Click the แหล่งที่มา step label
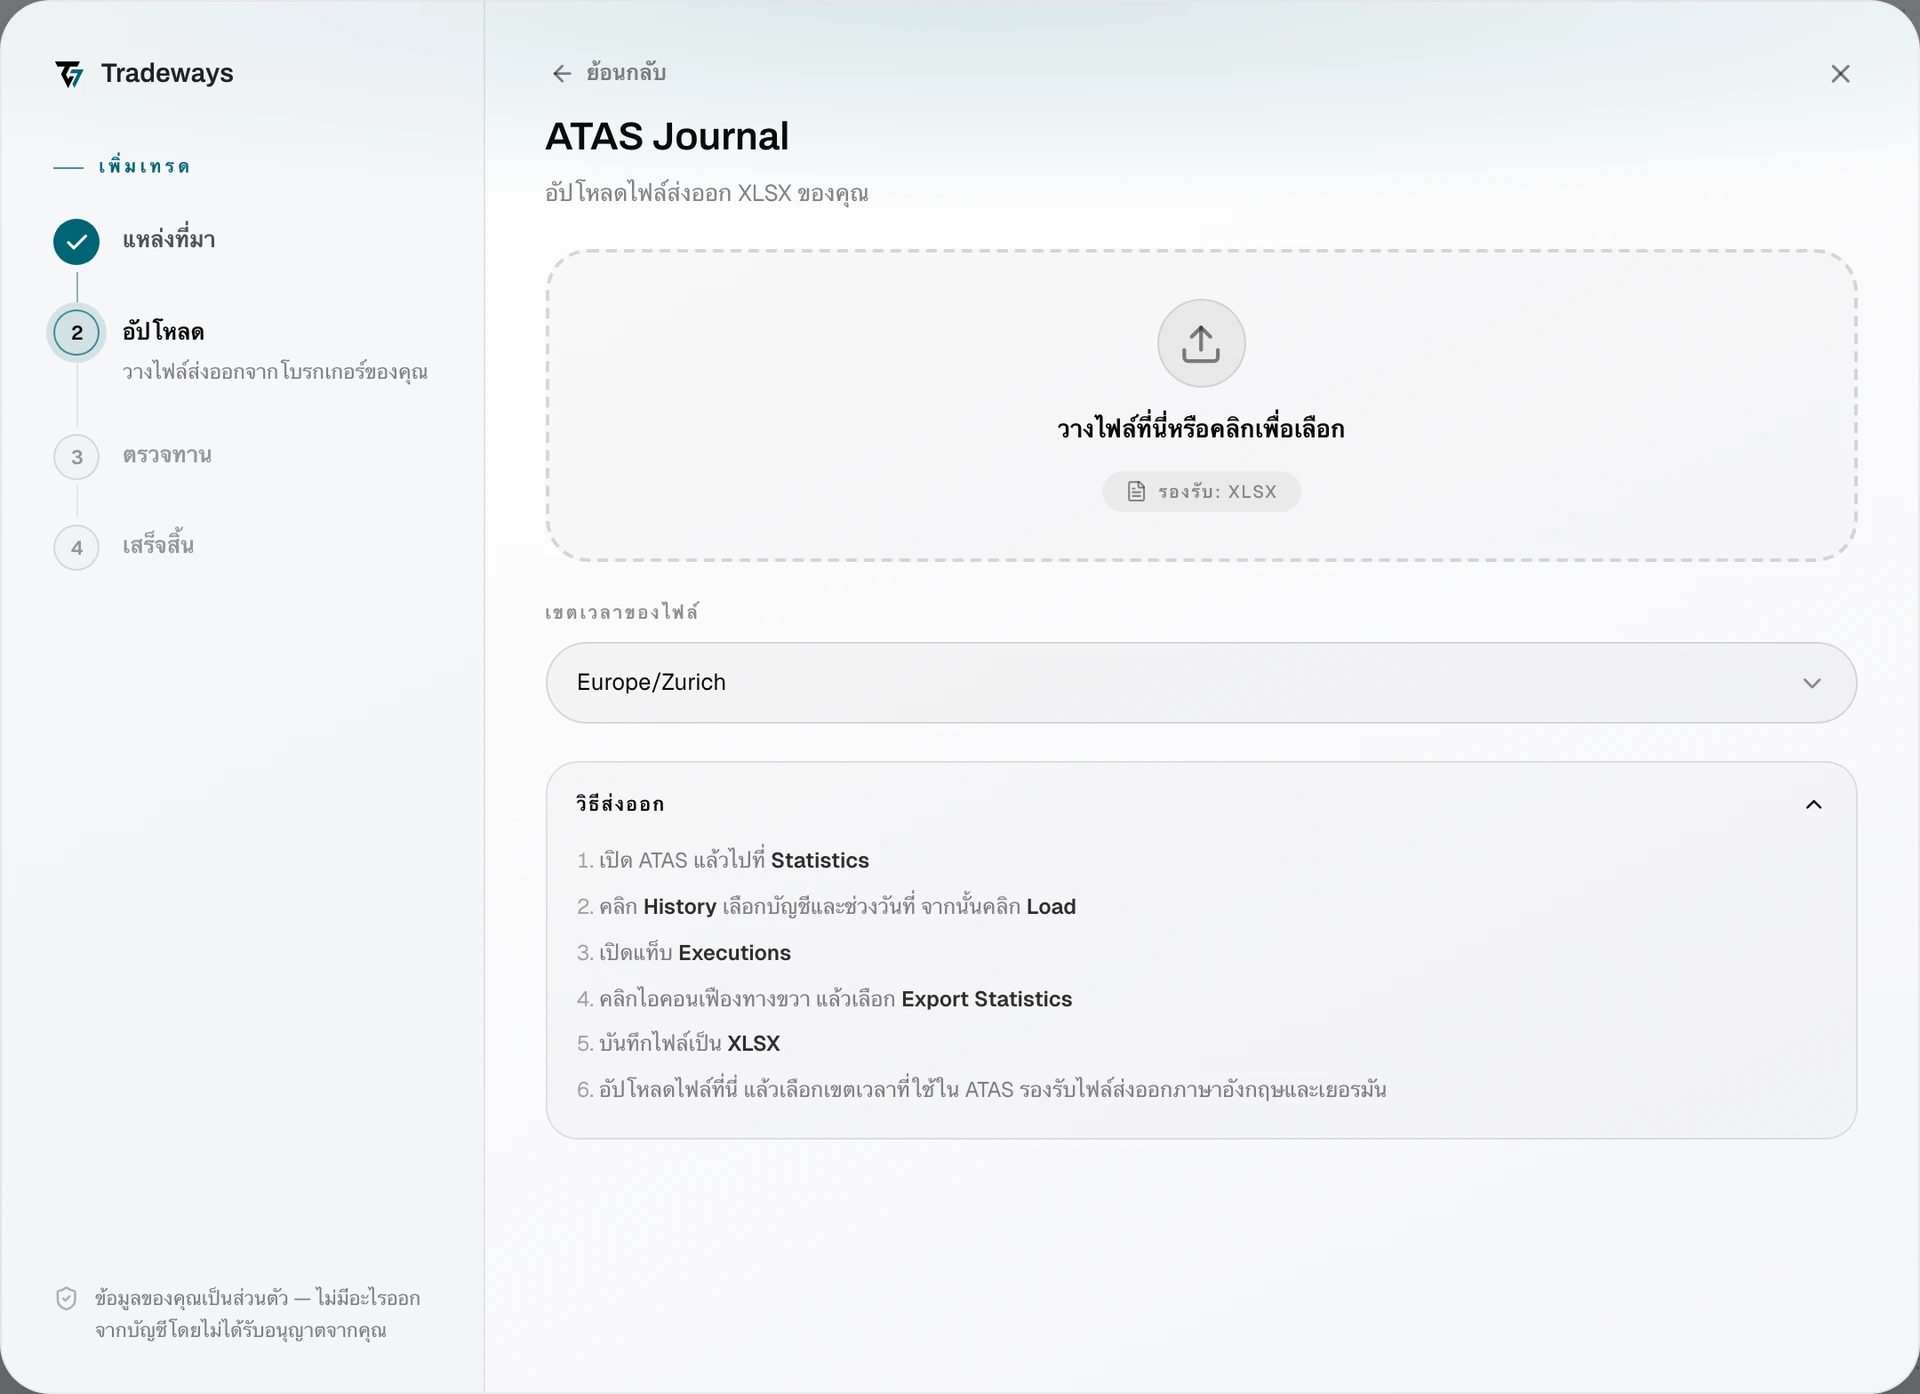Viewport: 1920px width, 1394px height. [x=169, y=240]
